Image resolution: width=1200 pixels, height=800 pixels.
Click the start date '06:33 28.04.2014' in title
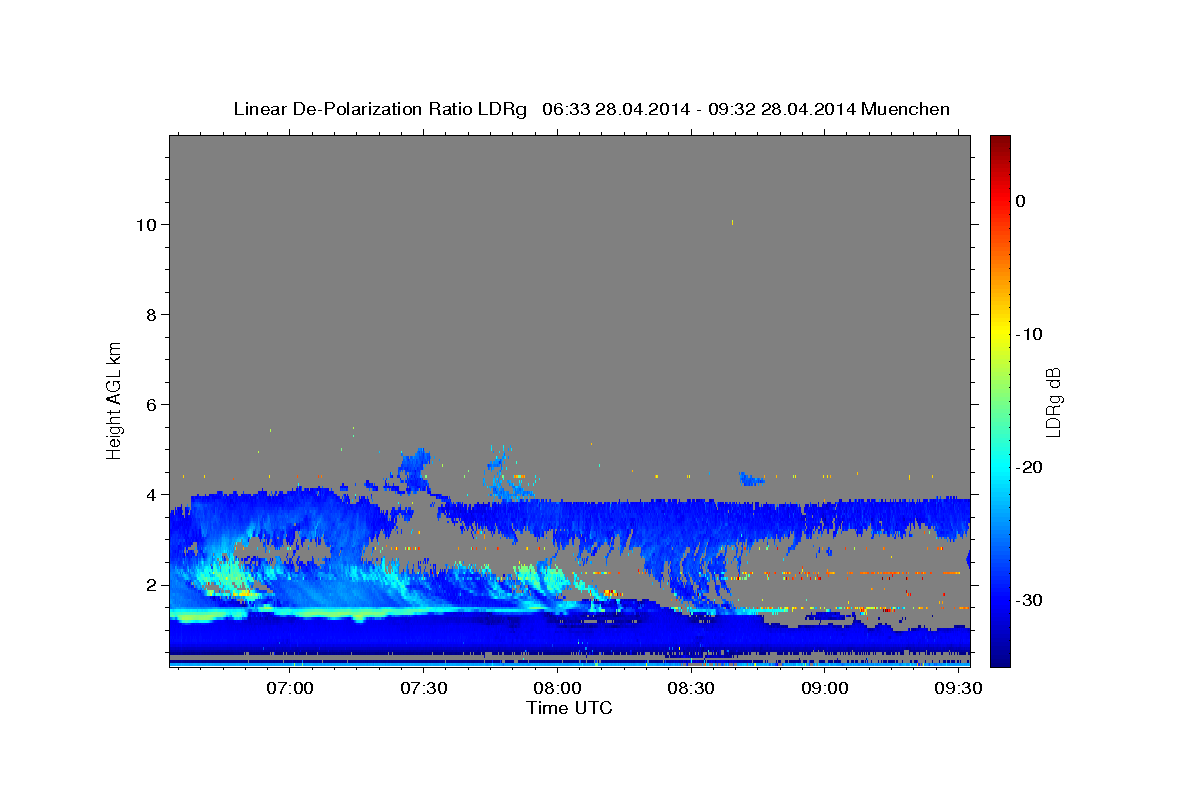(x=615, y=109)
